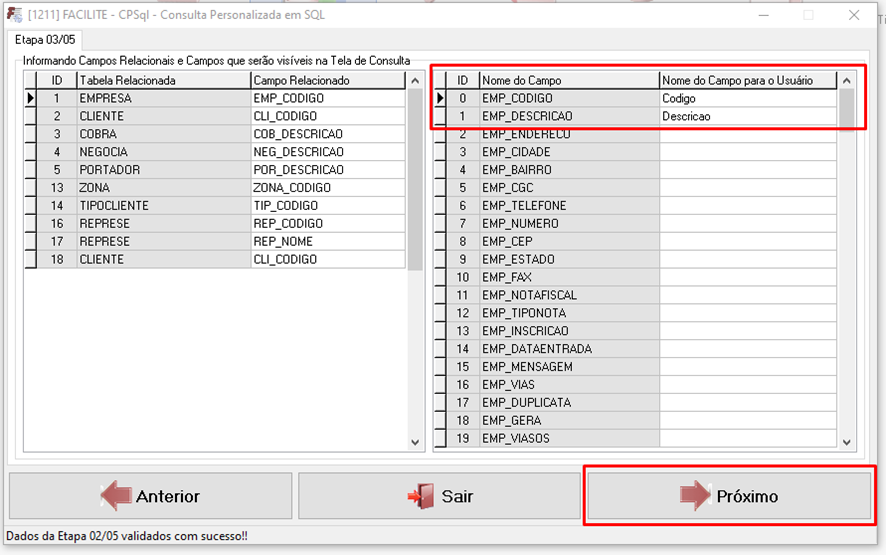Click the FACILITE app icon in title bar
Image resolution: width=886 pixels, height=555 pixels.
[15, 15]
